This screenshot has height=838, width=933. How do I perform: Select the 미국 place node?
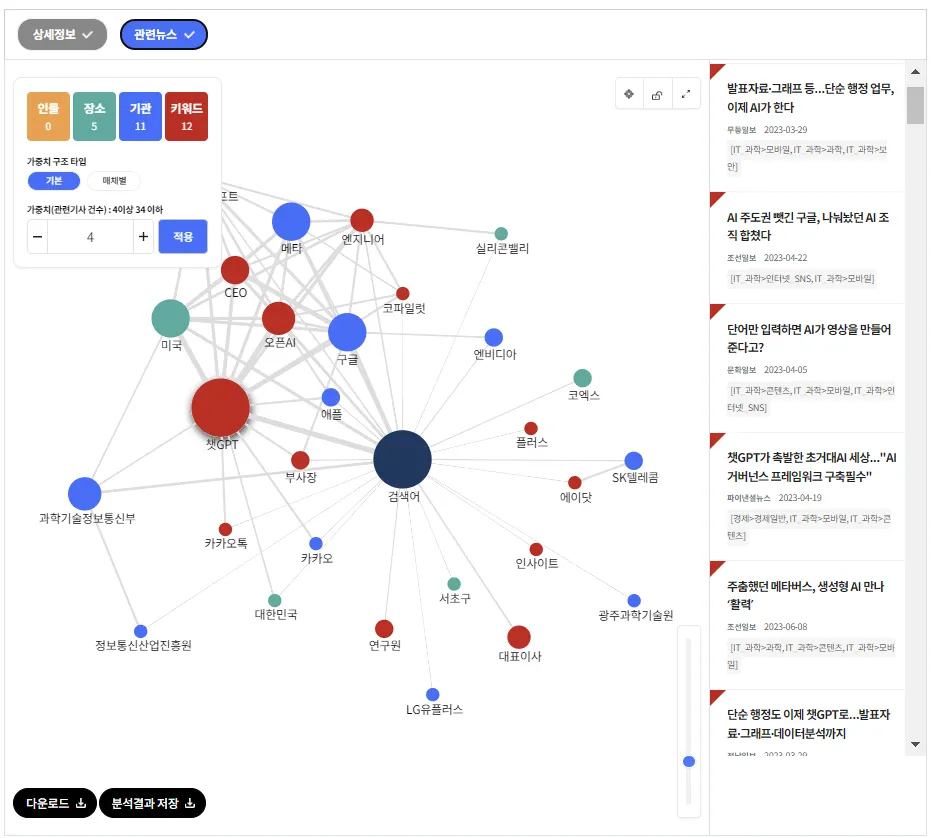pos(171,318)
